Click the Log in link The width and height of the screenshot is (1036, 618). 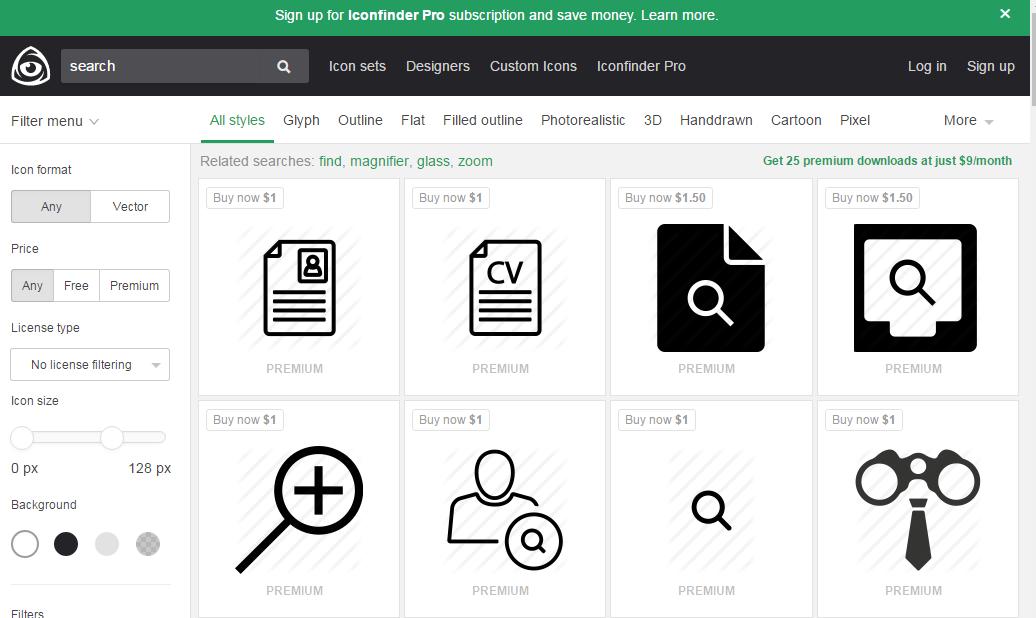coord(927,66)
